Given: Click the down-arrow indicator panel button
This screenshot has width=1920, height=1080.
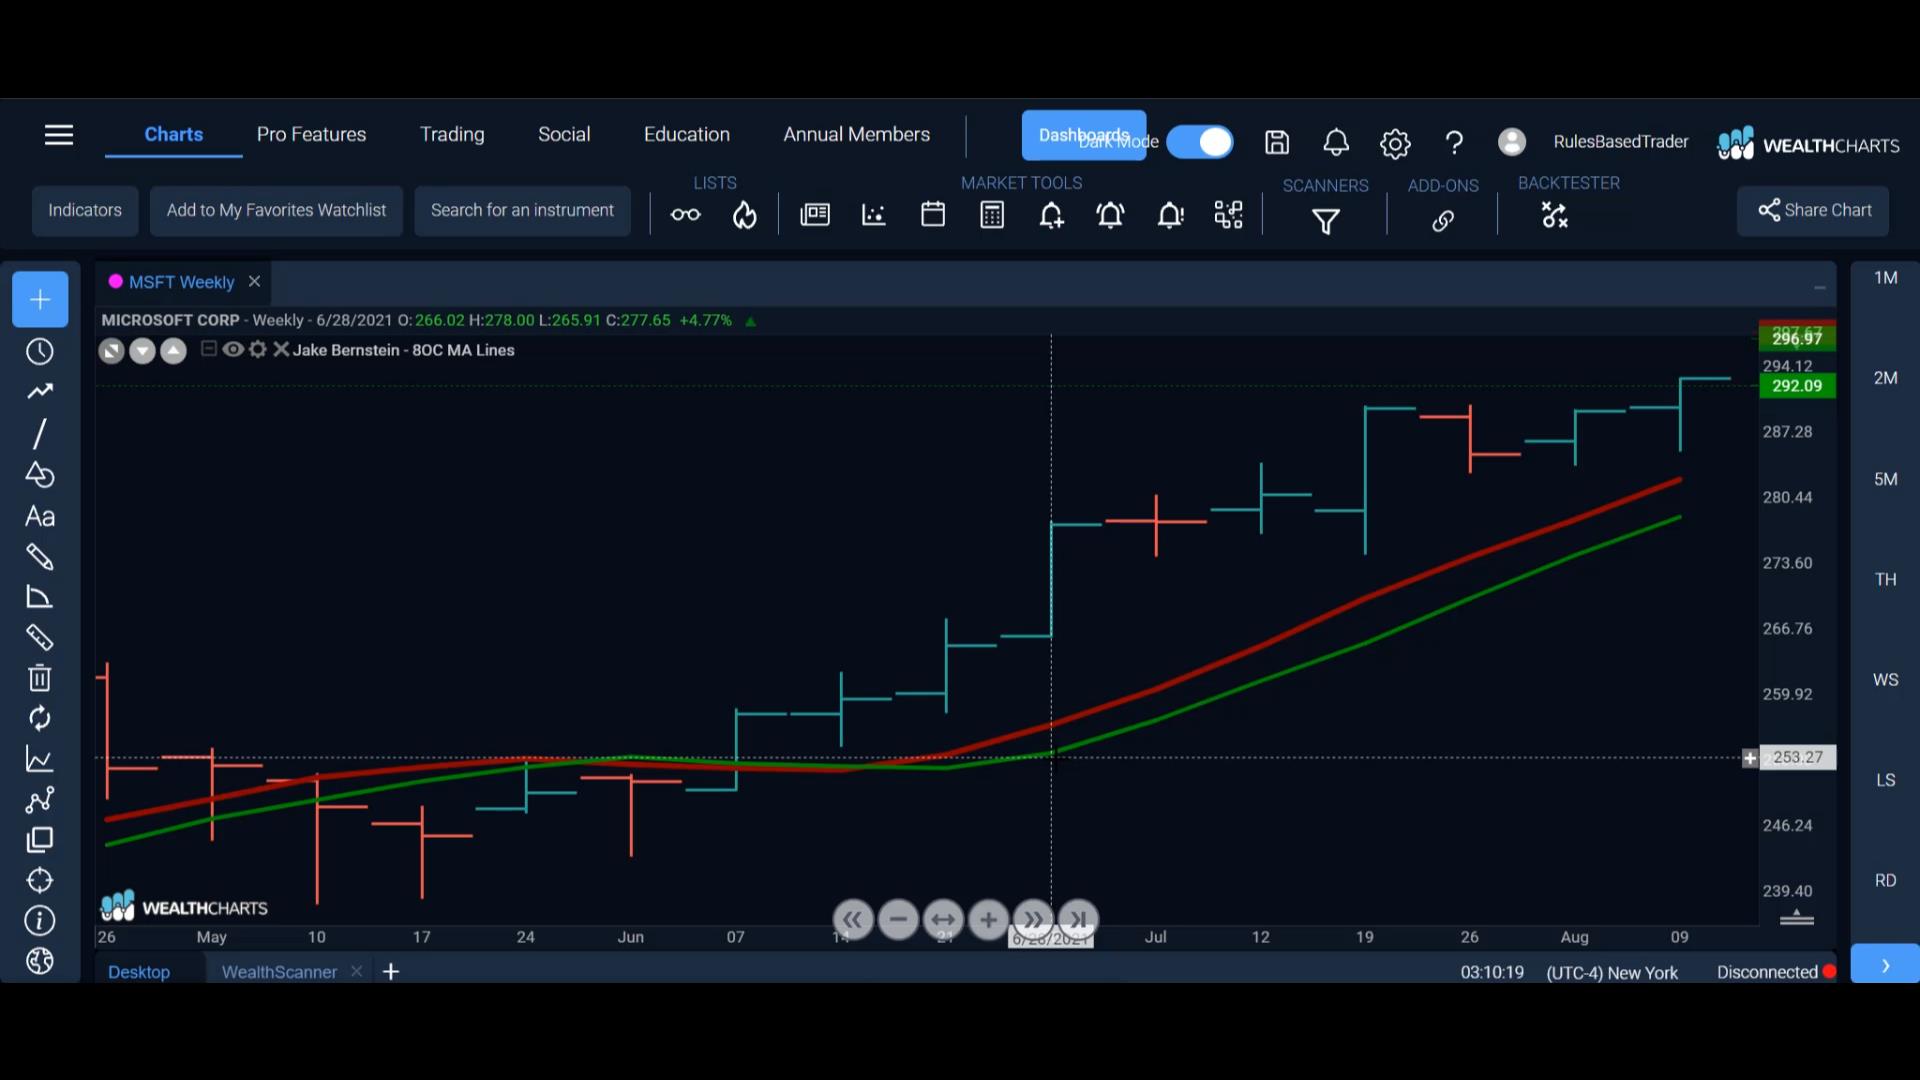Looking at the screenshot, I should (143, 351).
